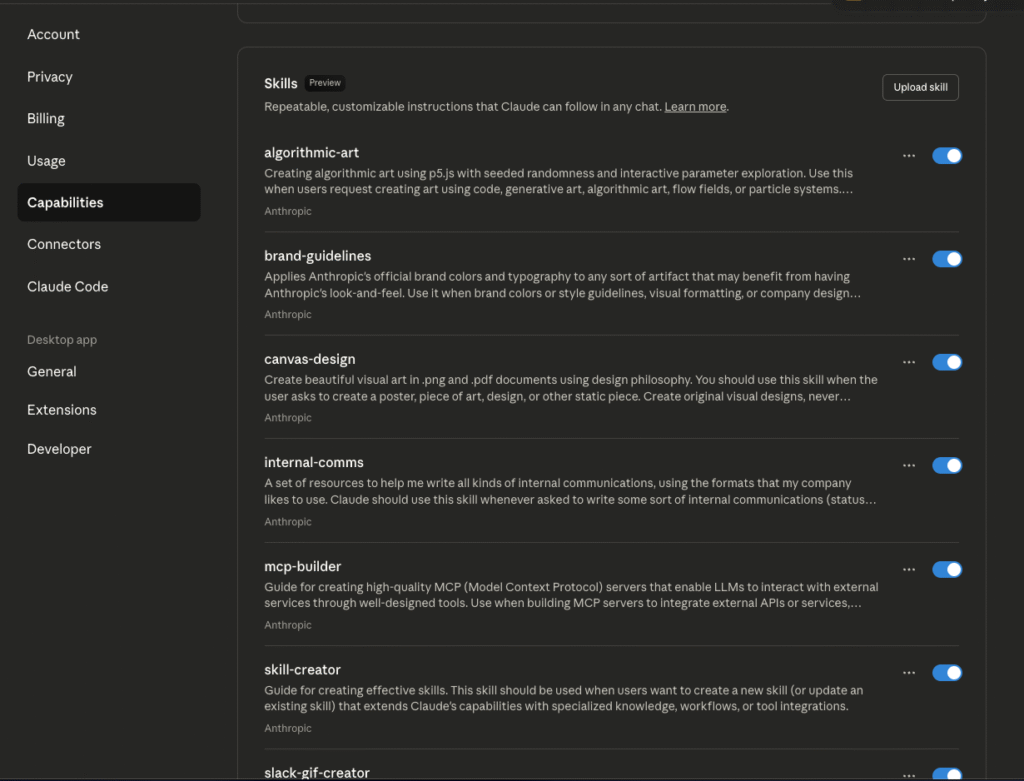This screenshot has width=1024, height=781.
Task: Open more options for algorithmic-art skill
Action: tap(908, 156)
